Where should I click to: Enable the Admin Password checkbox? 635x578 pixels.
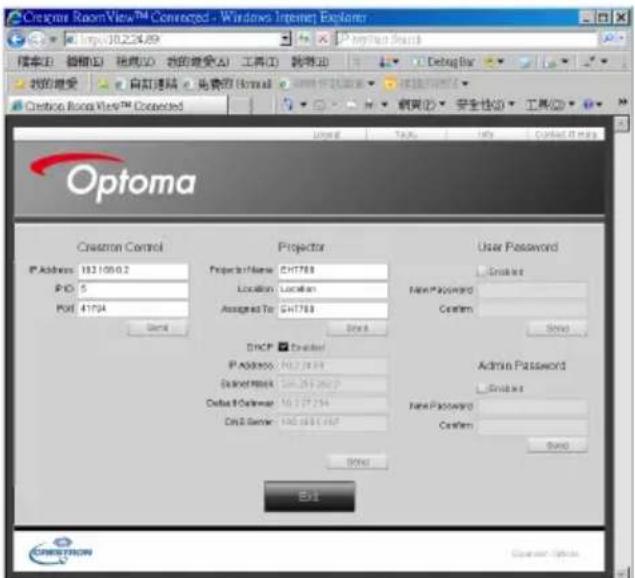coord(482,388)
